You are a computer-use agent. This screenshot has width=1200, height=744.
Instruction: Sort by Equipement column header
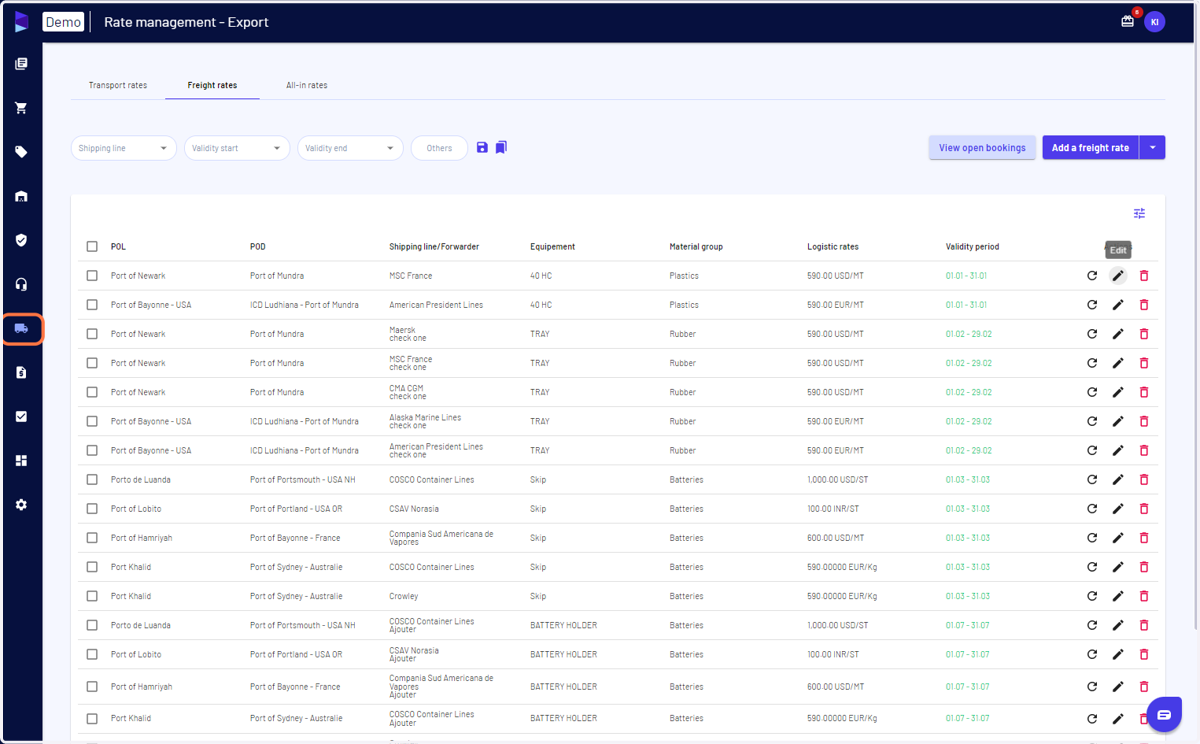click(x=553, y=247)
